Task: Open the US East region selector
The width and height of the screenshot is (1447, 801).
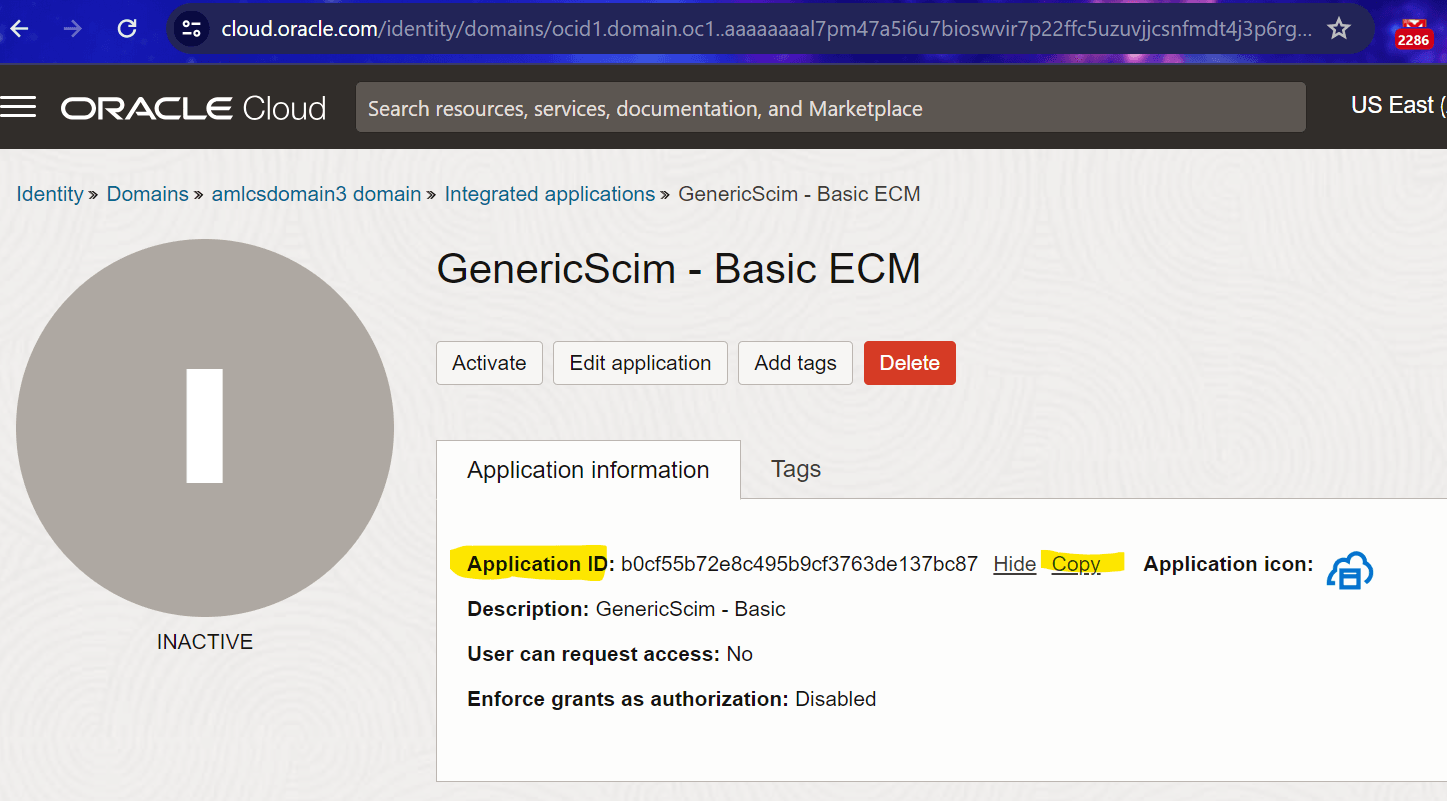Action: click(x=1398, y=106)
